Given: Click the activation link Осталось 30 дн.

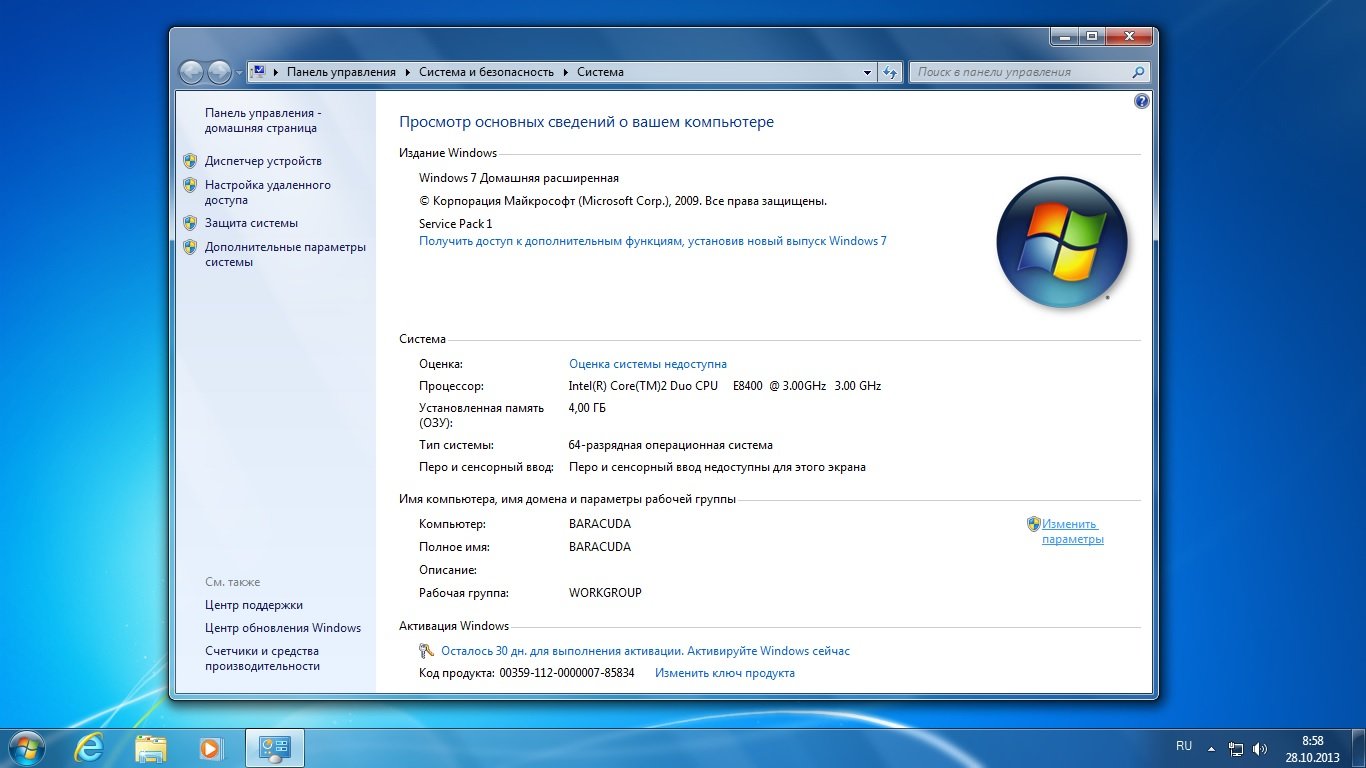Looking at the screenshot, I should [645, 651].
